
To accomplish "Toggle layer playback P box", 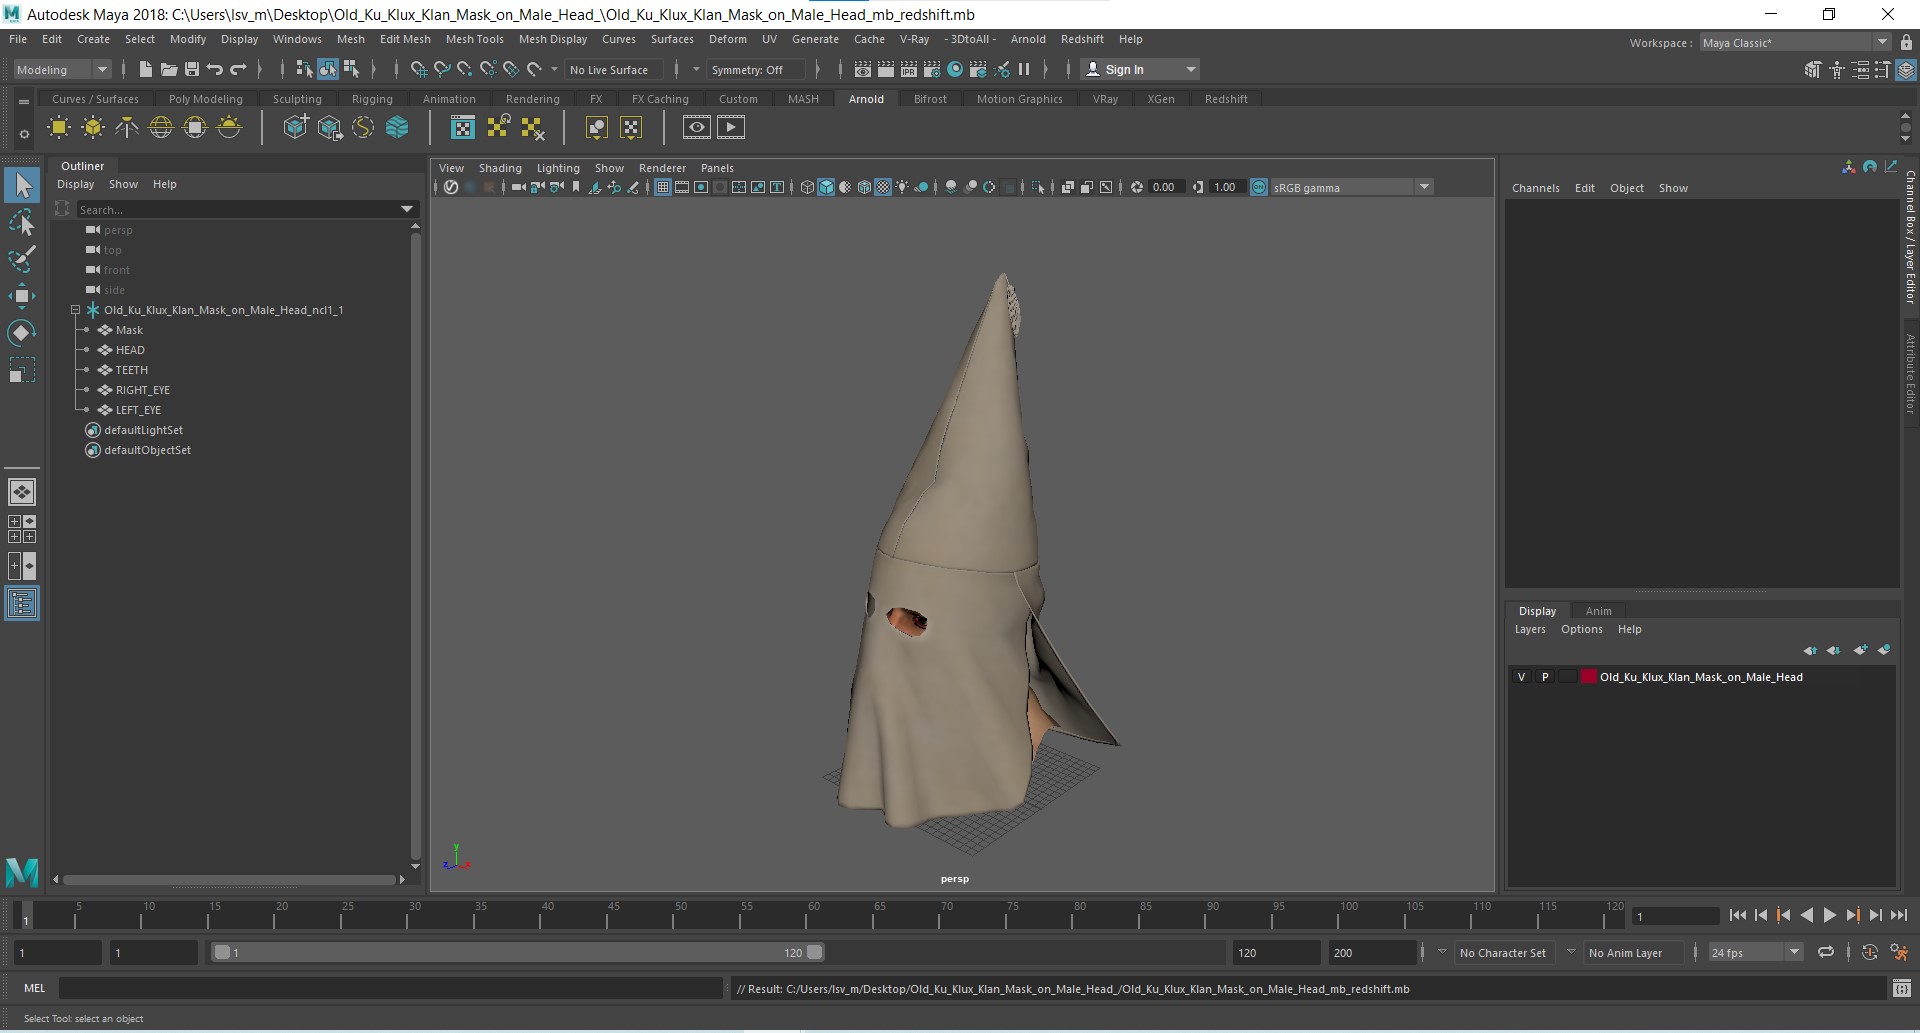I will [1545, 677].
